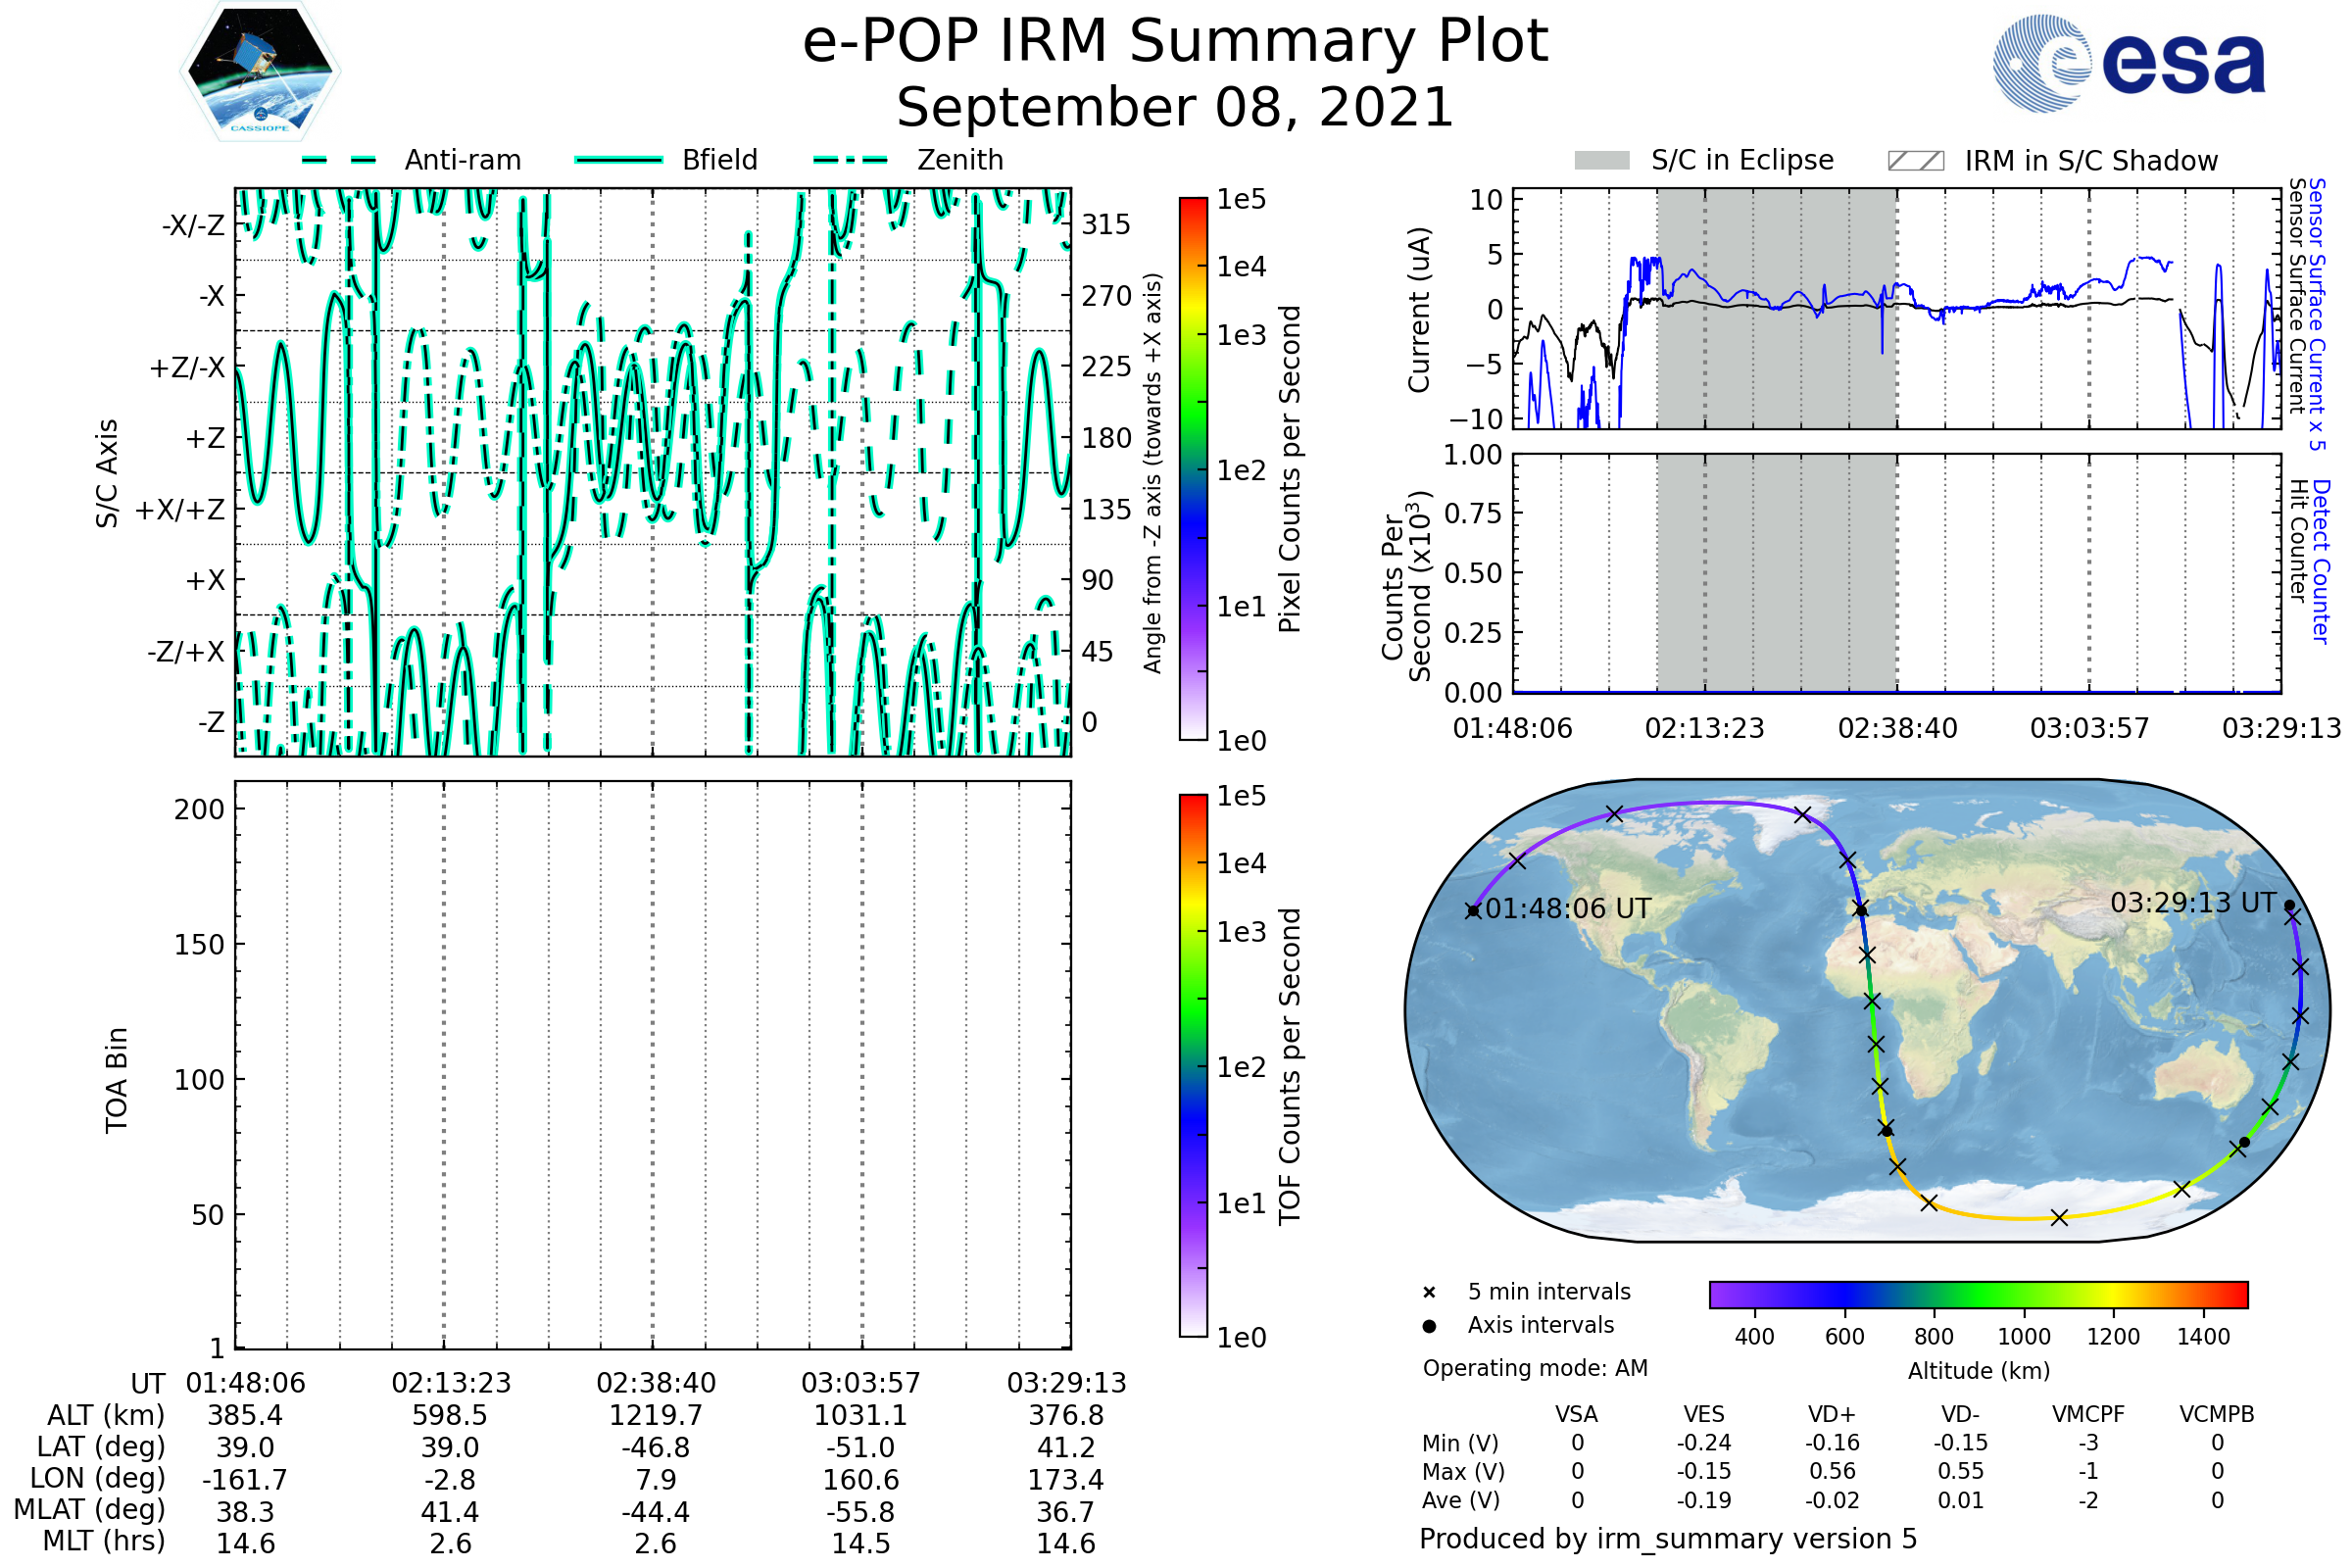Click the TOF Counts per Second colorbar
The image size is (2352, 1568).
(1193, 1066)
